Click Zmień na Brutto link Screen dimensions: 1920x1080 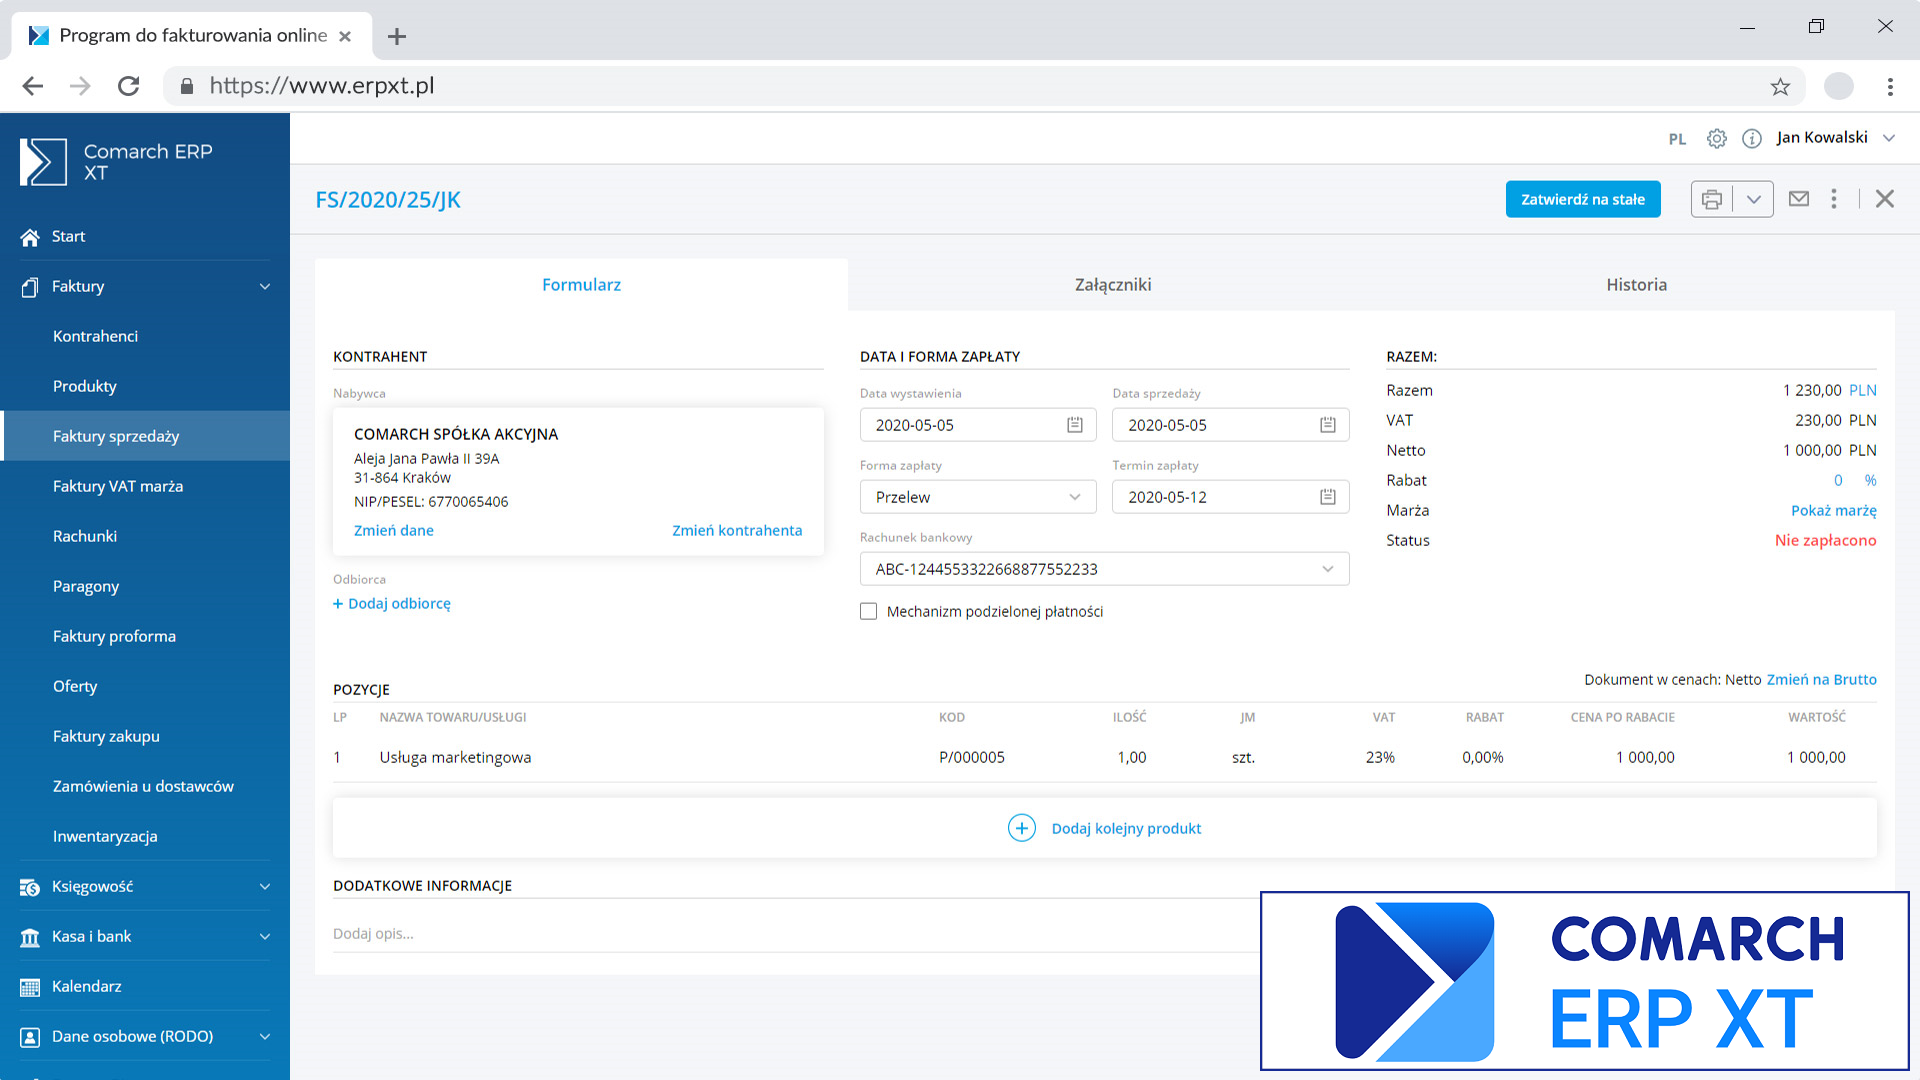[x=1821, y=679]
